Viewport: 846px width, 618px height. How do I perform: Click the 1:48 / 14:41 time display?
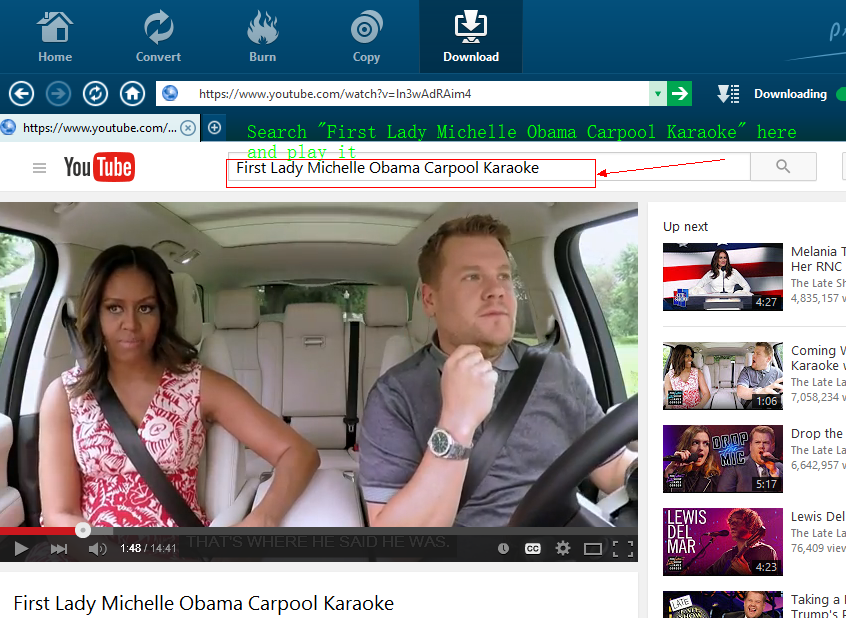tap(148, 549)
